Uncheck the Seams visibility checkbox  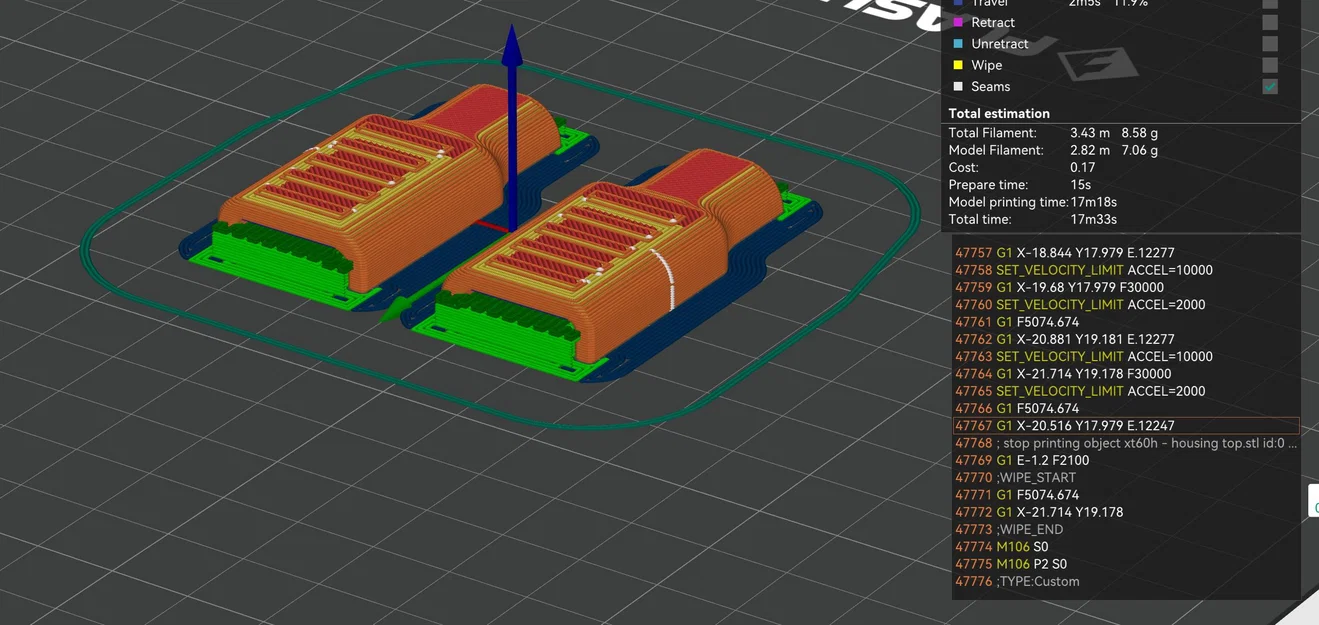pyautogui.click(x=1269, y=87)
